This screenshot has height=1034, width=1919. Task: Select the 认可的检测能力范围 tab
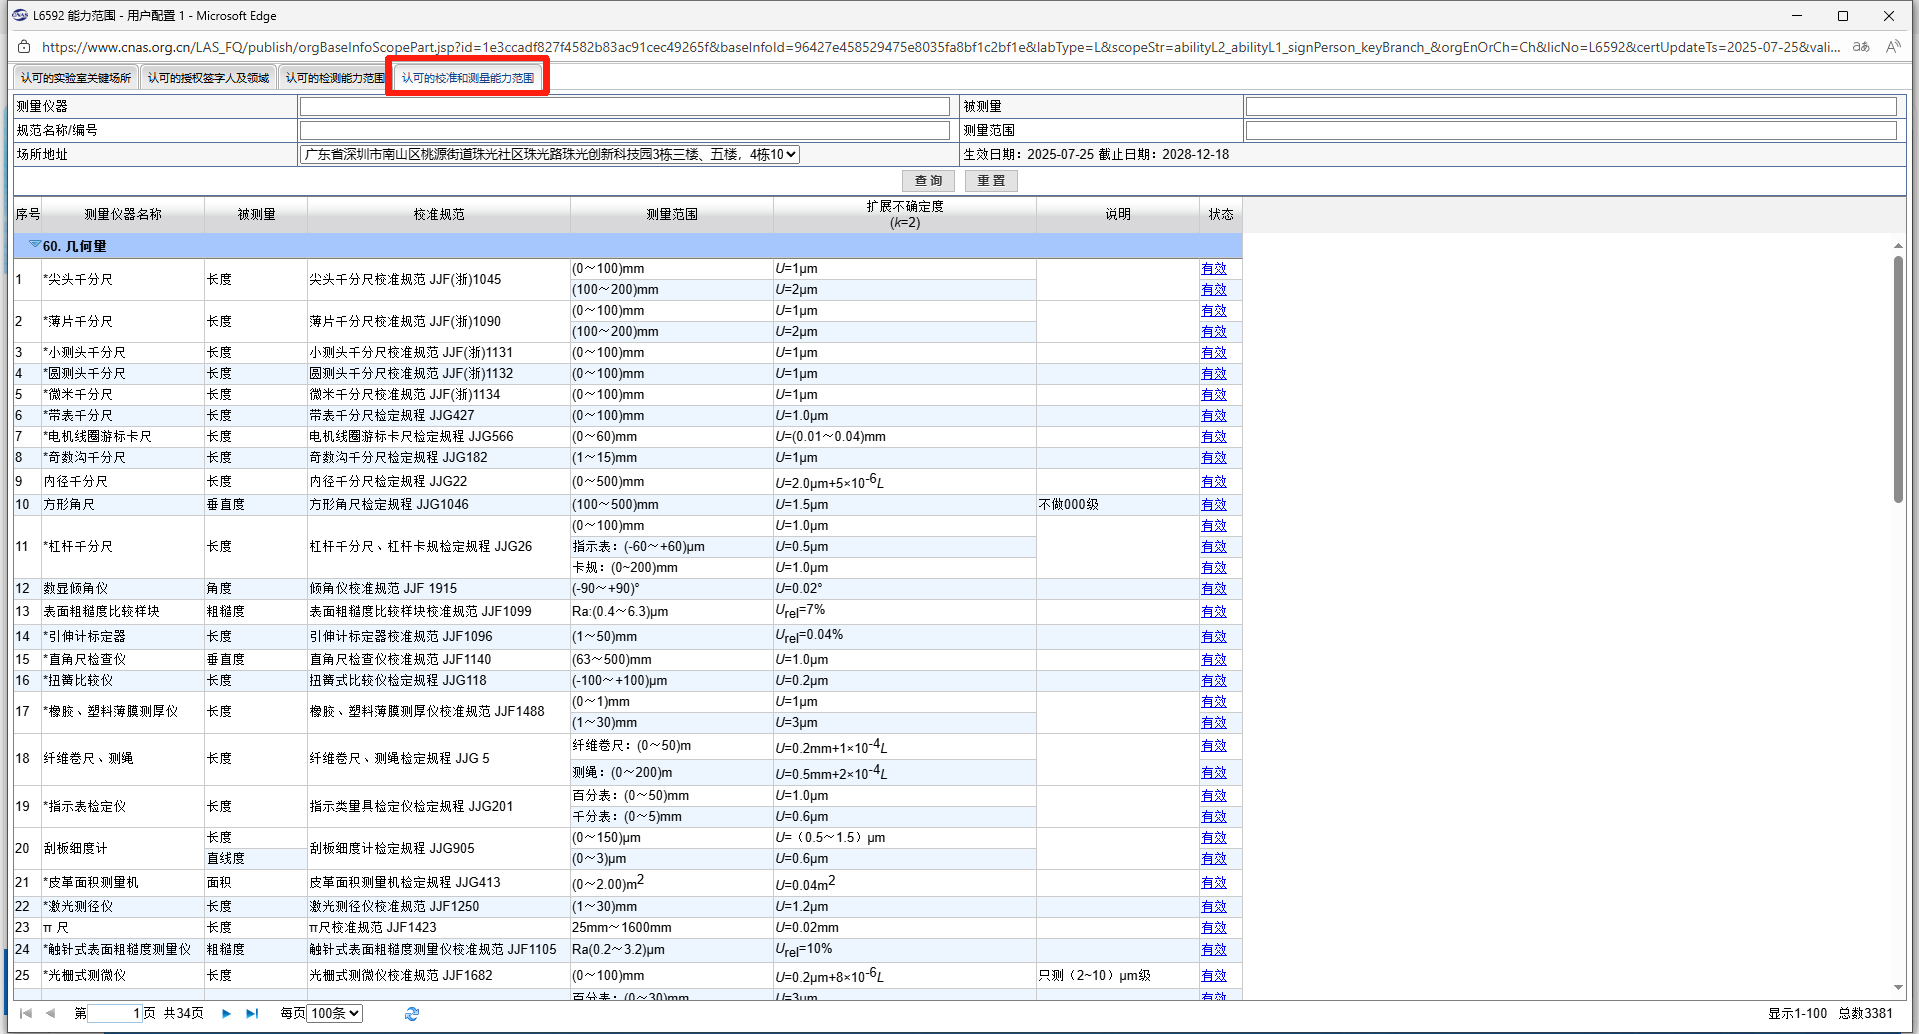(335, 78)
